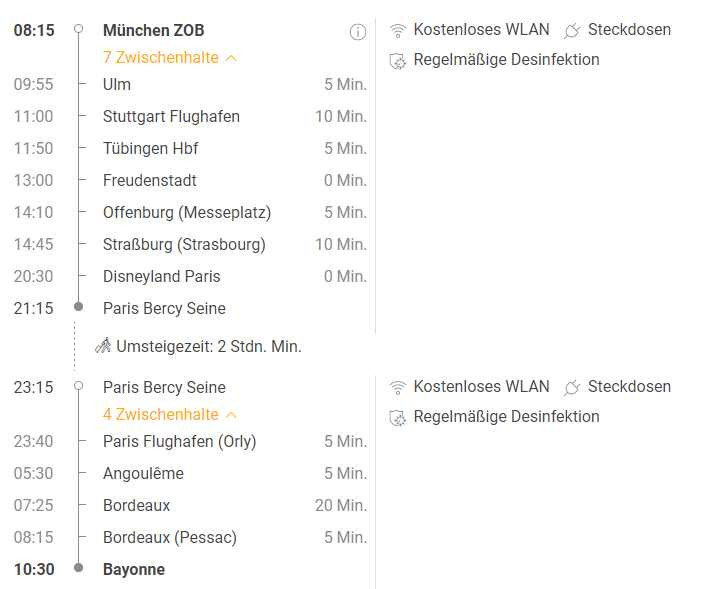Click the disinfection shield icon in first trip
Image resolution: width=728 pixels, height=589 pixels.
click(x=397, y=61)
